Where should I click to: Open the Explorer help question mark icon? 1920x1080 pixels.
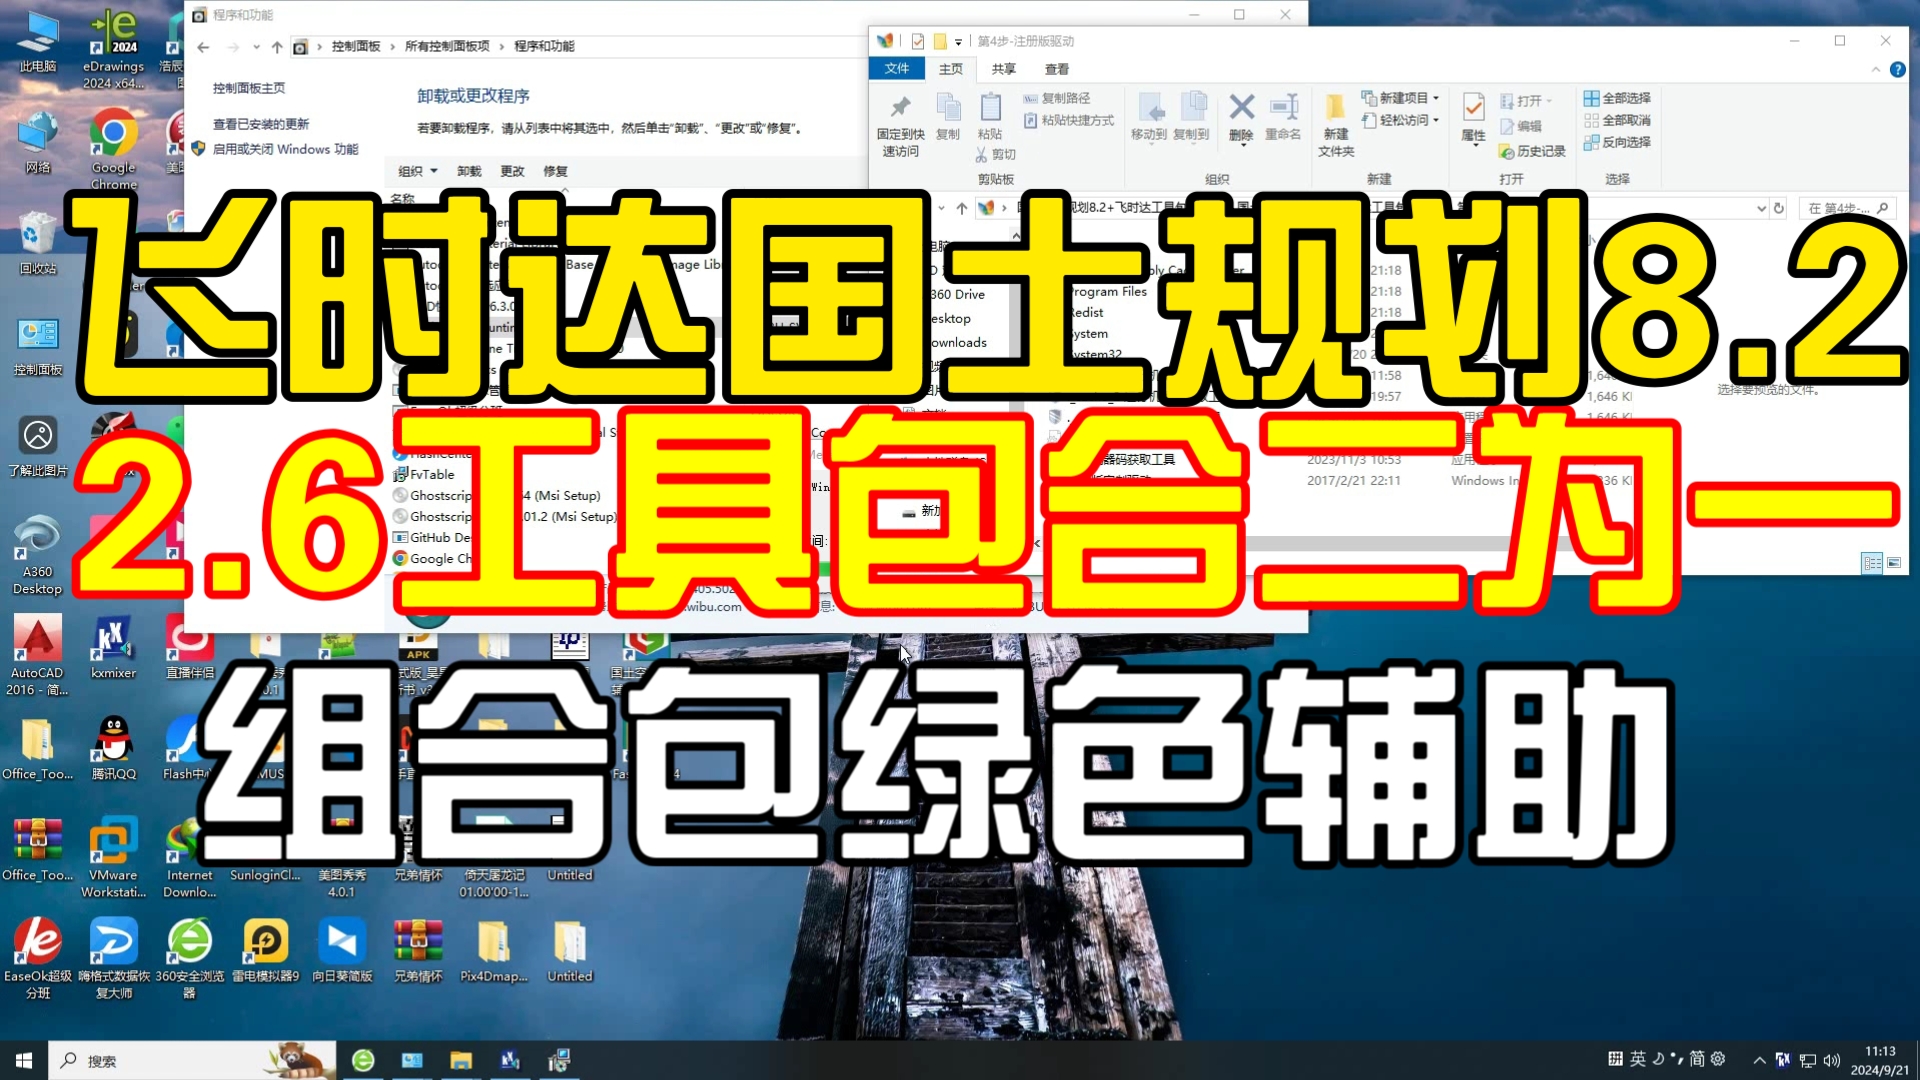click(x=1897, y=69)
